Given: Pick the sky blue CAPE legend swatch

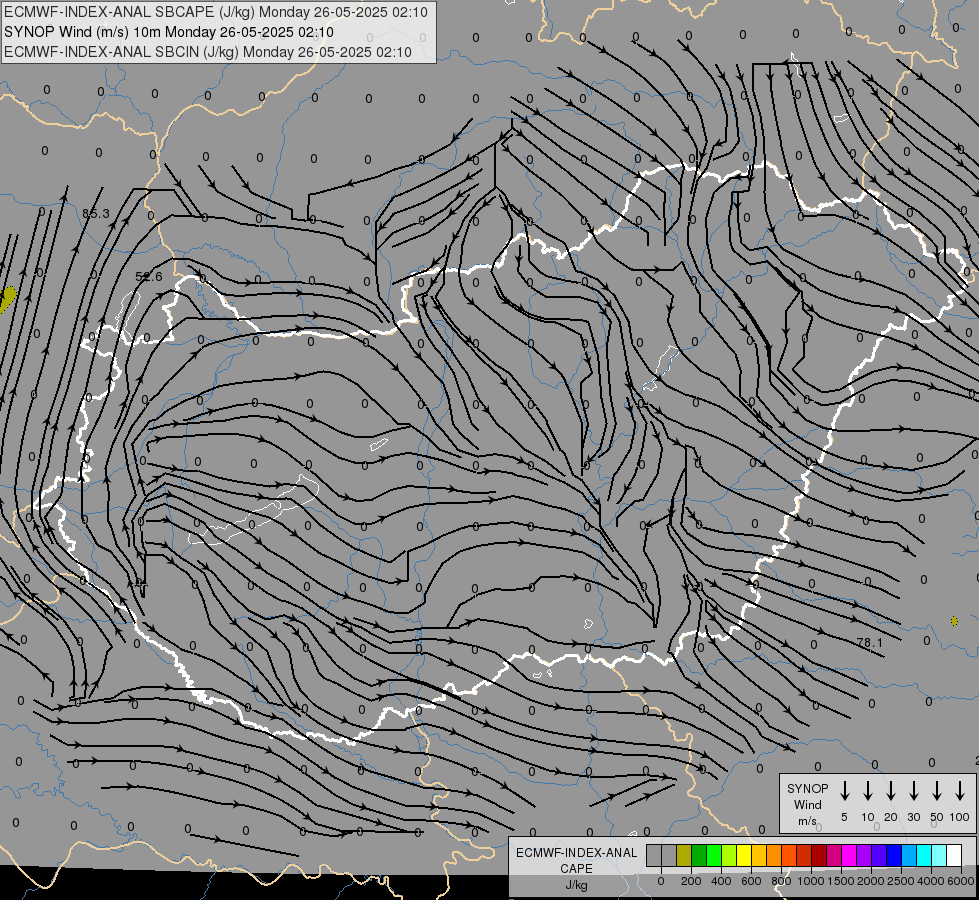Looking at the screenshot, I should [908, 855].
